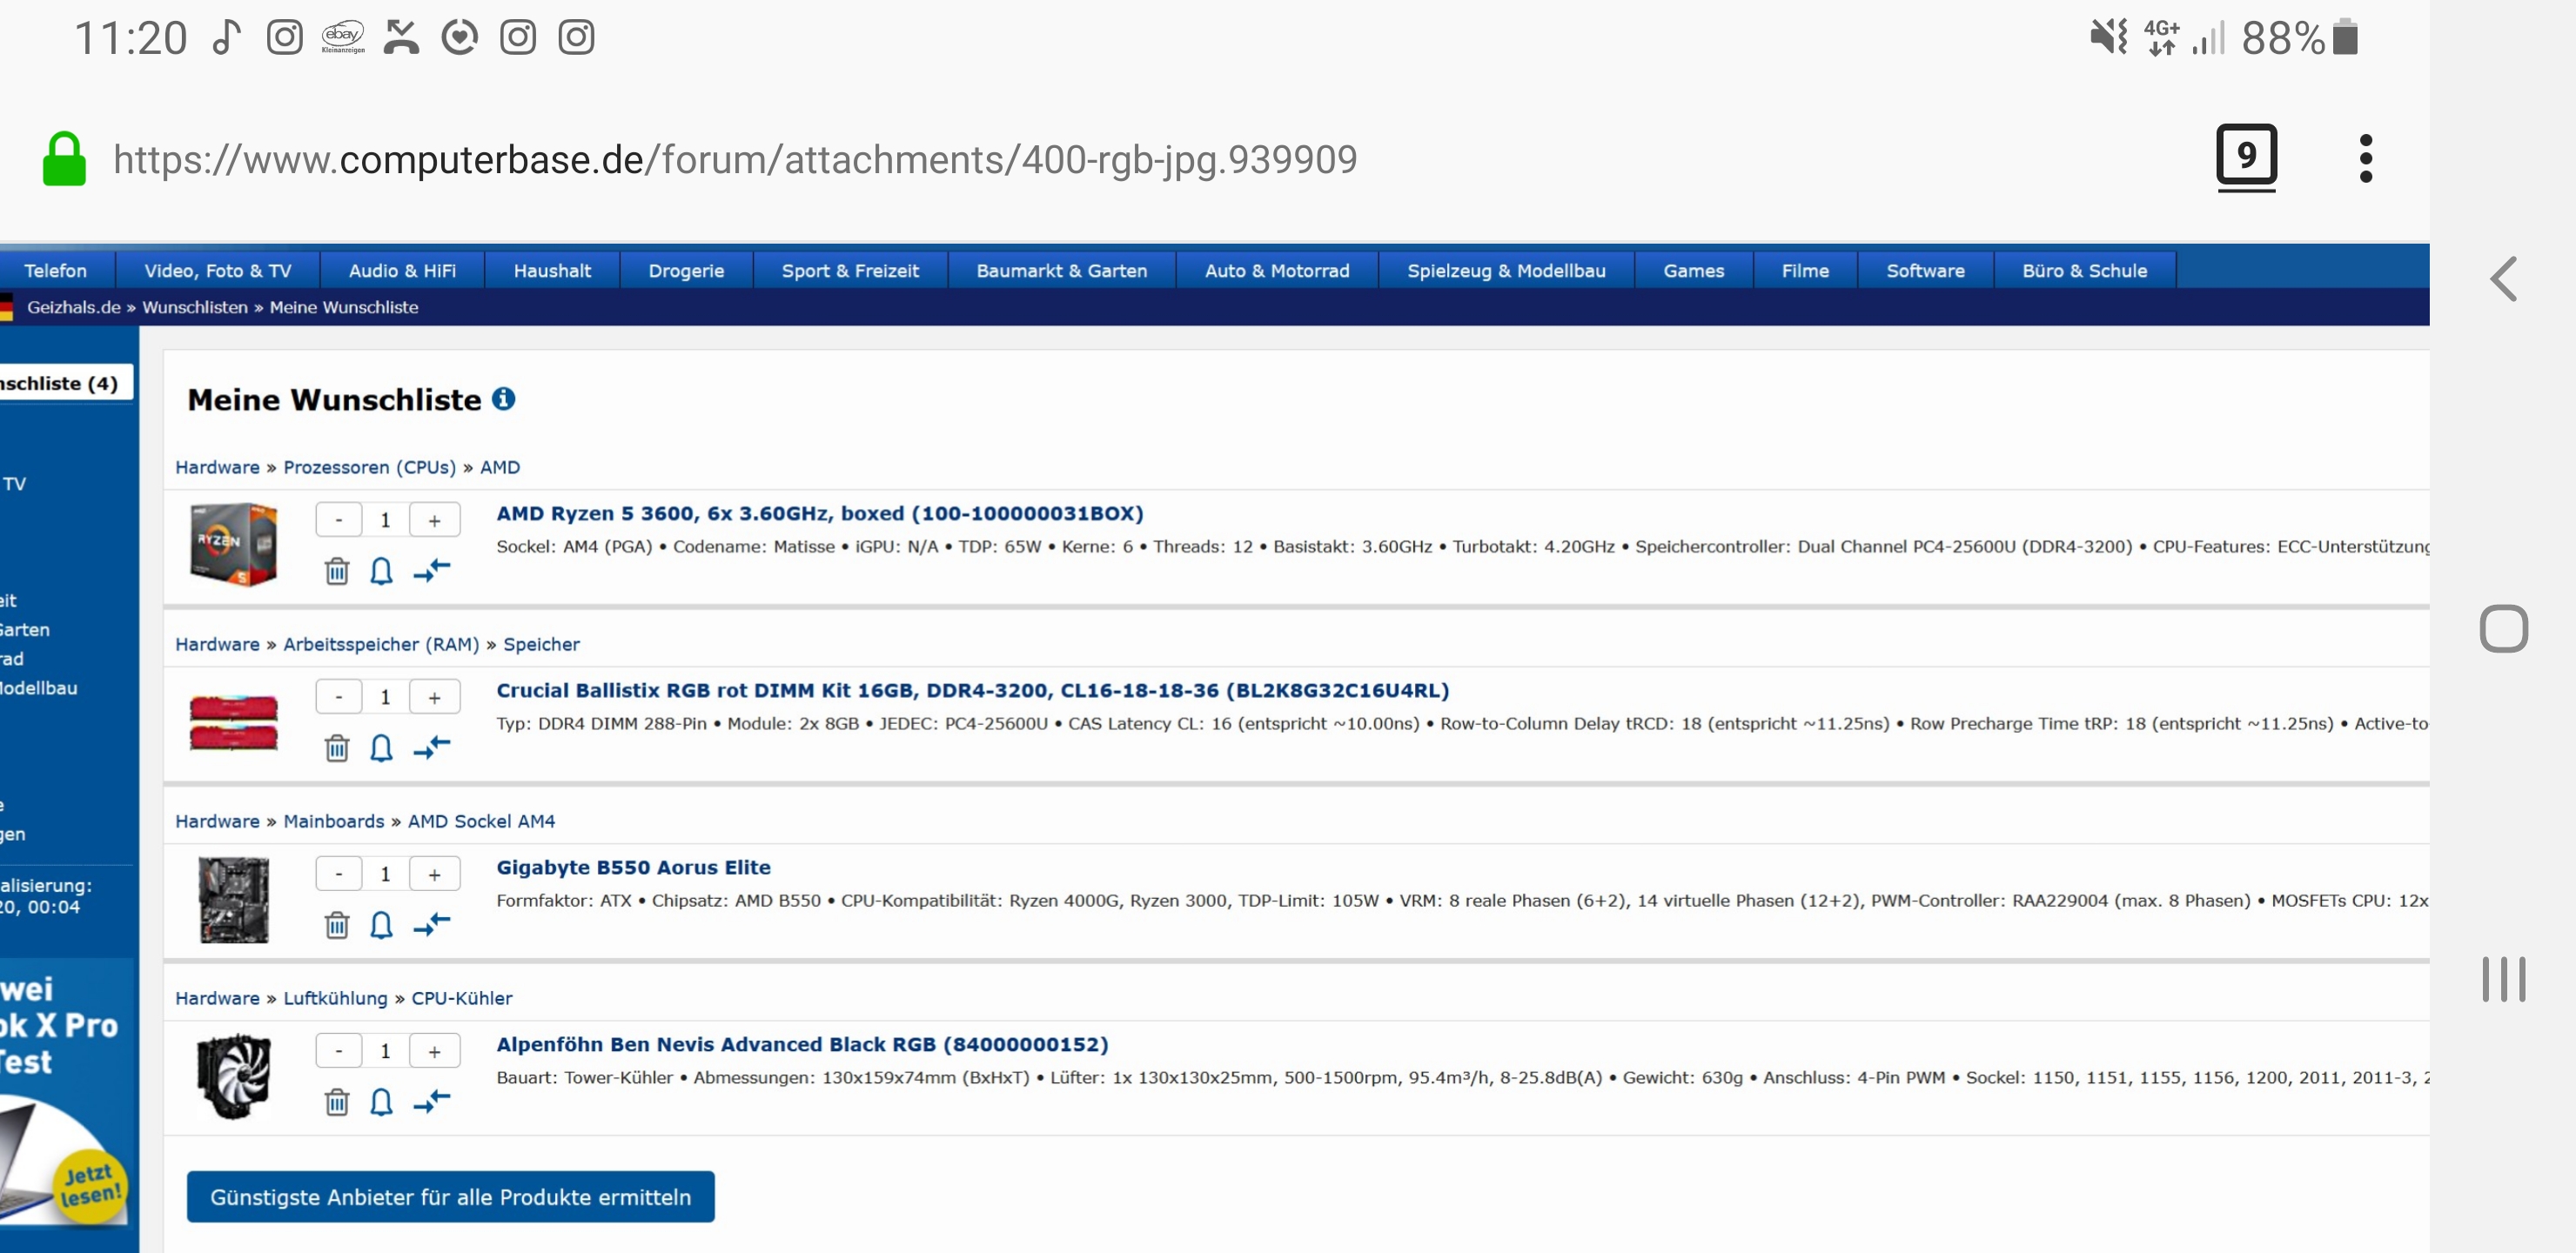
Task: Open the Gigabyte B550 Aorus Elite product page
Action: pyautogui.click(x=634, y=866)
